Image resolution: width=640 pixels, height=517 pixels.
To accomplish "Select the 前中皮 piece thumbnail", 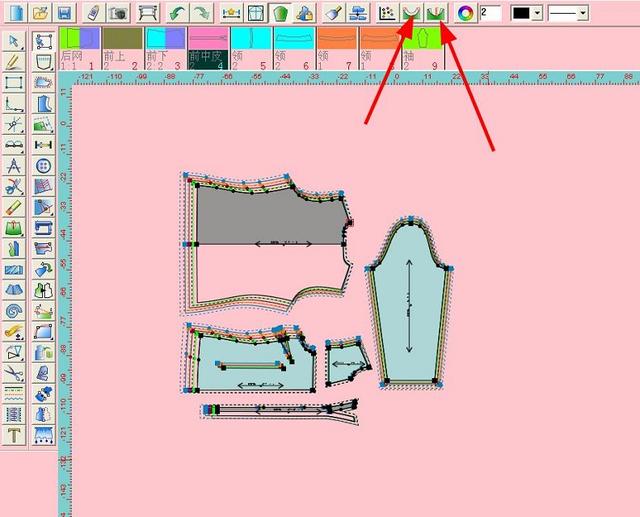I will [x=208, y=49].
